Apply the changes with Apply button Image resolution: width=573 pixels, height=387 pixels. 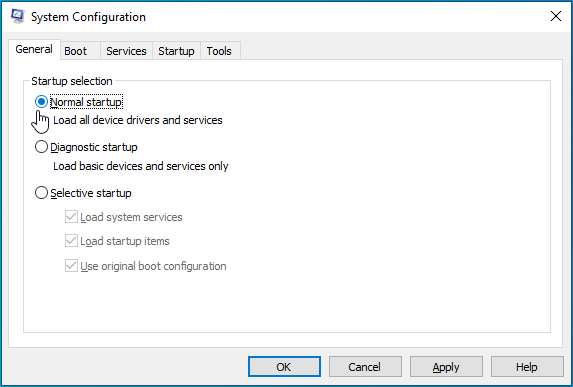coord(446,367)
